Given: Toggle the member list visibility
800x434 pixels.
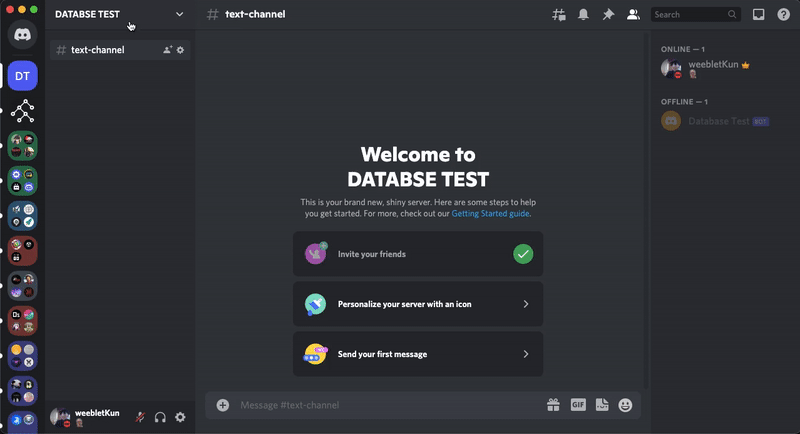Looking at the screenshot, I should point(633,14).
